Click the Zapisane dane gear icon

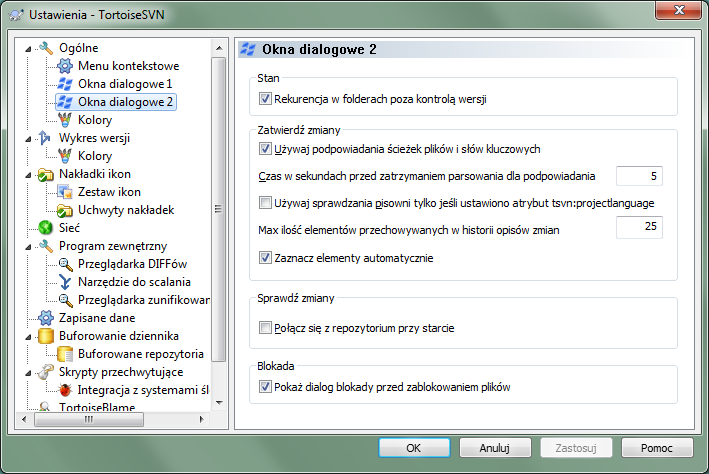[46, 318]
